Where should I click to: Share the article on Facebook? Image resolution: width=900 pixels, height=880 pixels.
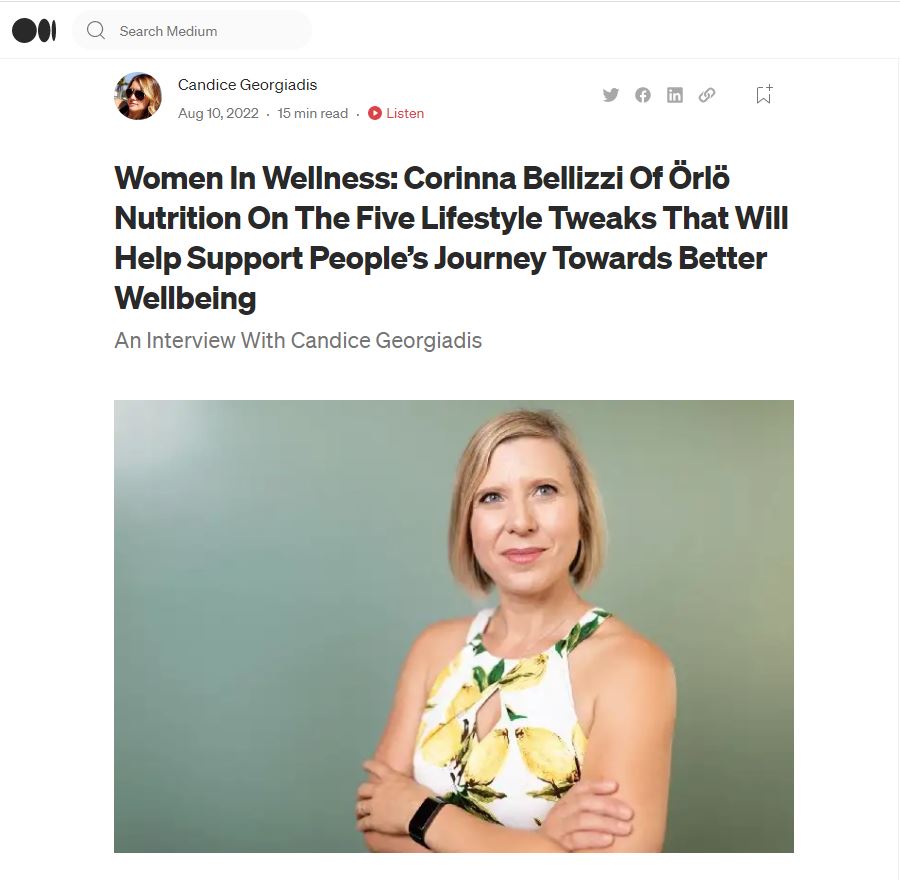pyautogui.click(x=643, y=94)
